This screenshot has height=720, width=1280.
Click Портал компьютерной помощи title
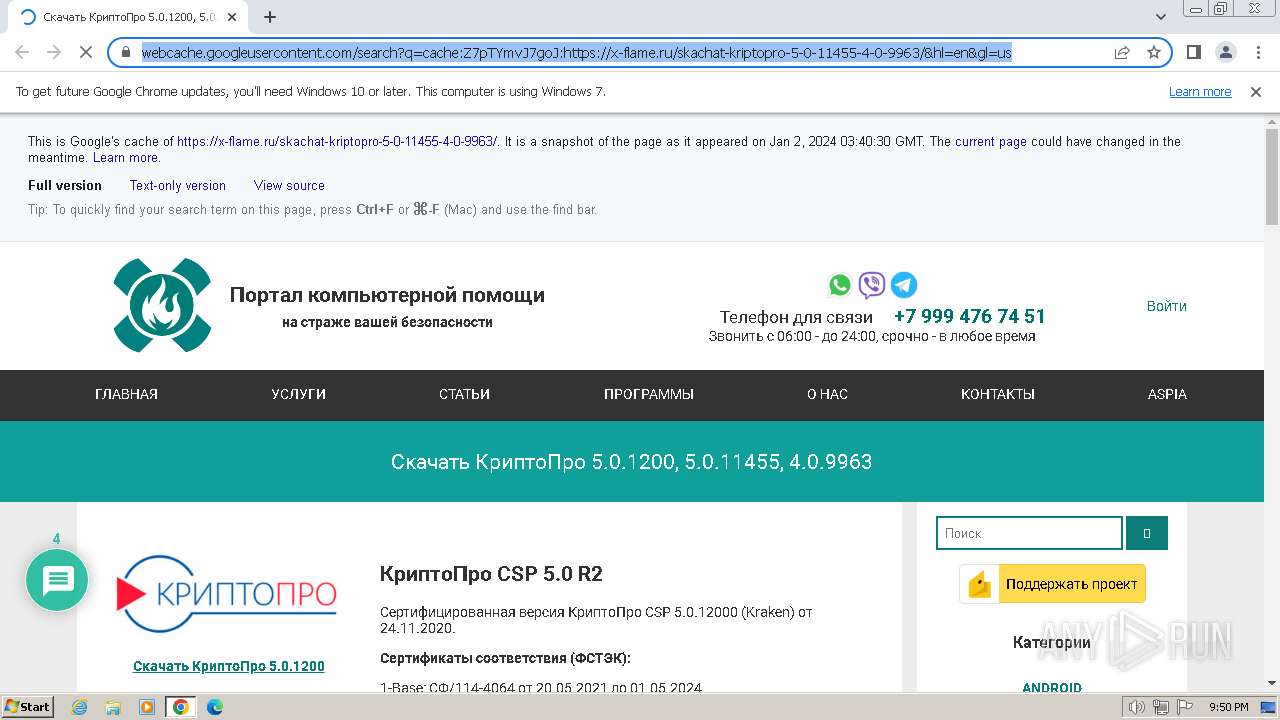[x=387, y=295]
